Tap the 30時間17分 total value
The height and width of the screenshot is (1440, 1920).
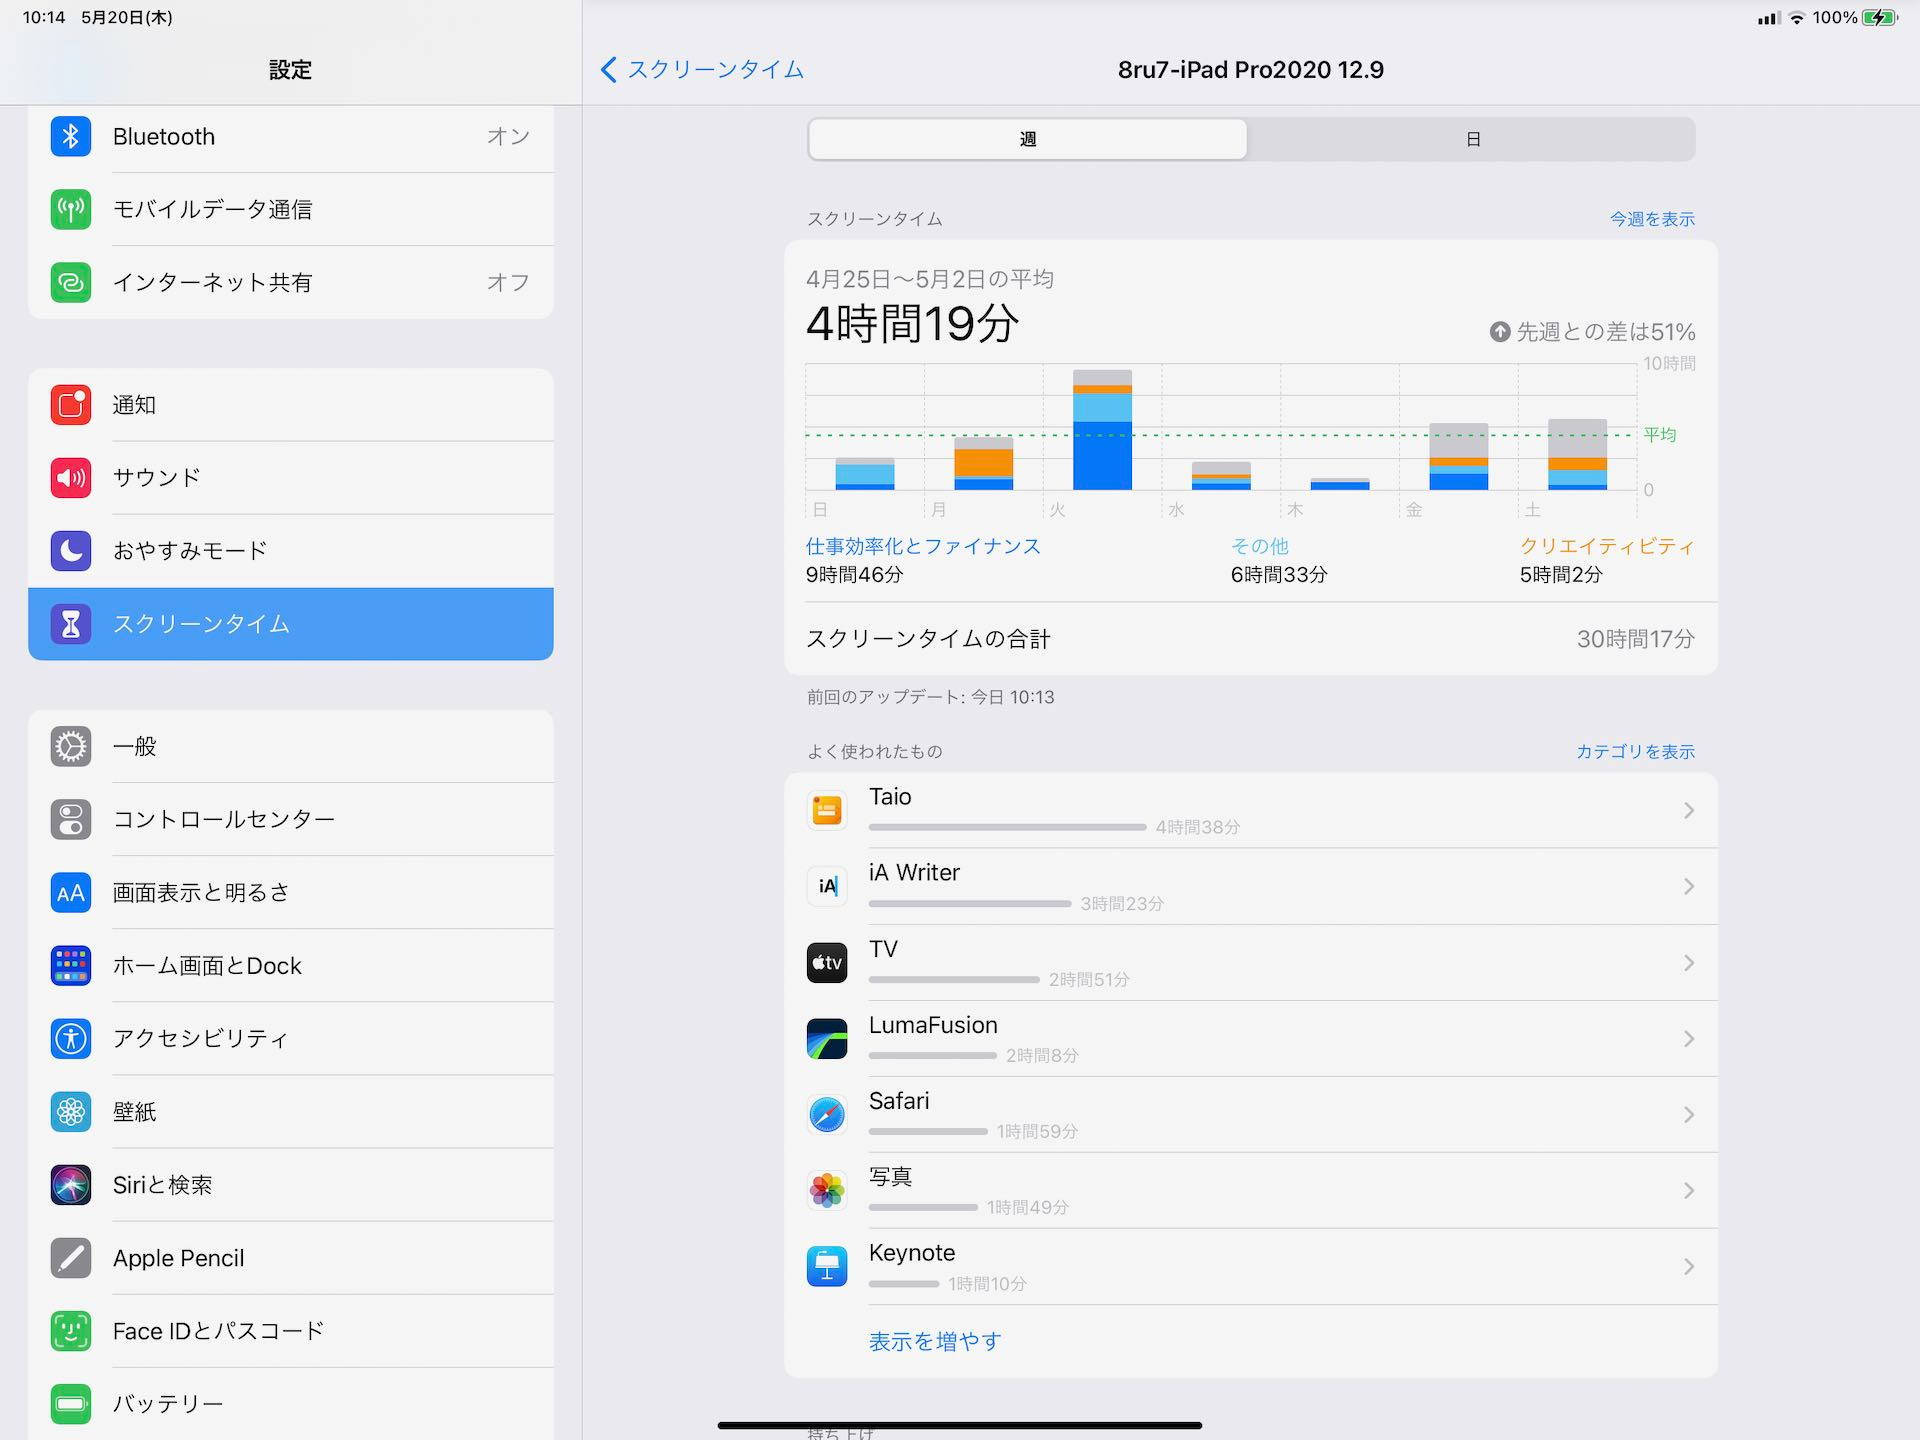[x=1635, y=638]
